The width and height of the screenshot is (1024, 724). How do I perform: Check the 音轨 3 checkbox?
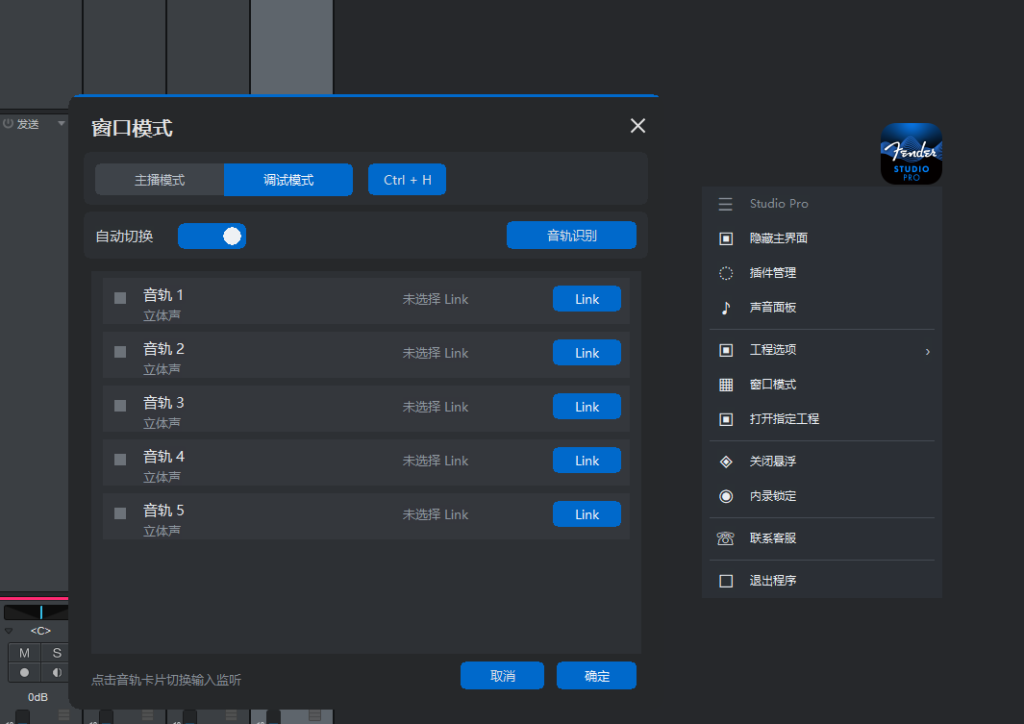[120, 405]
